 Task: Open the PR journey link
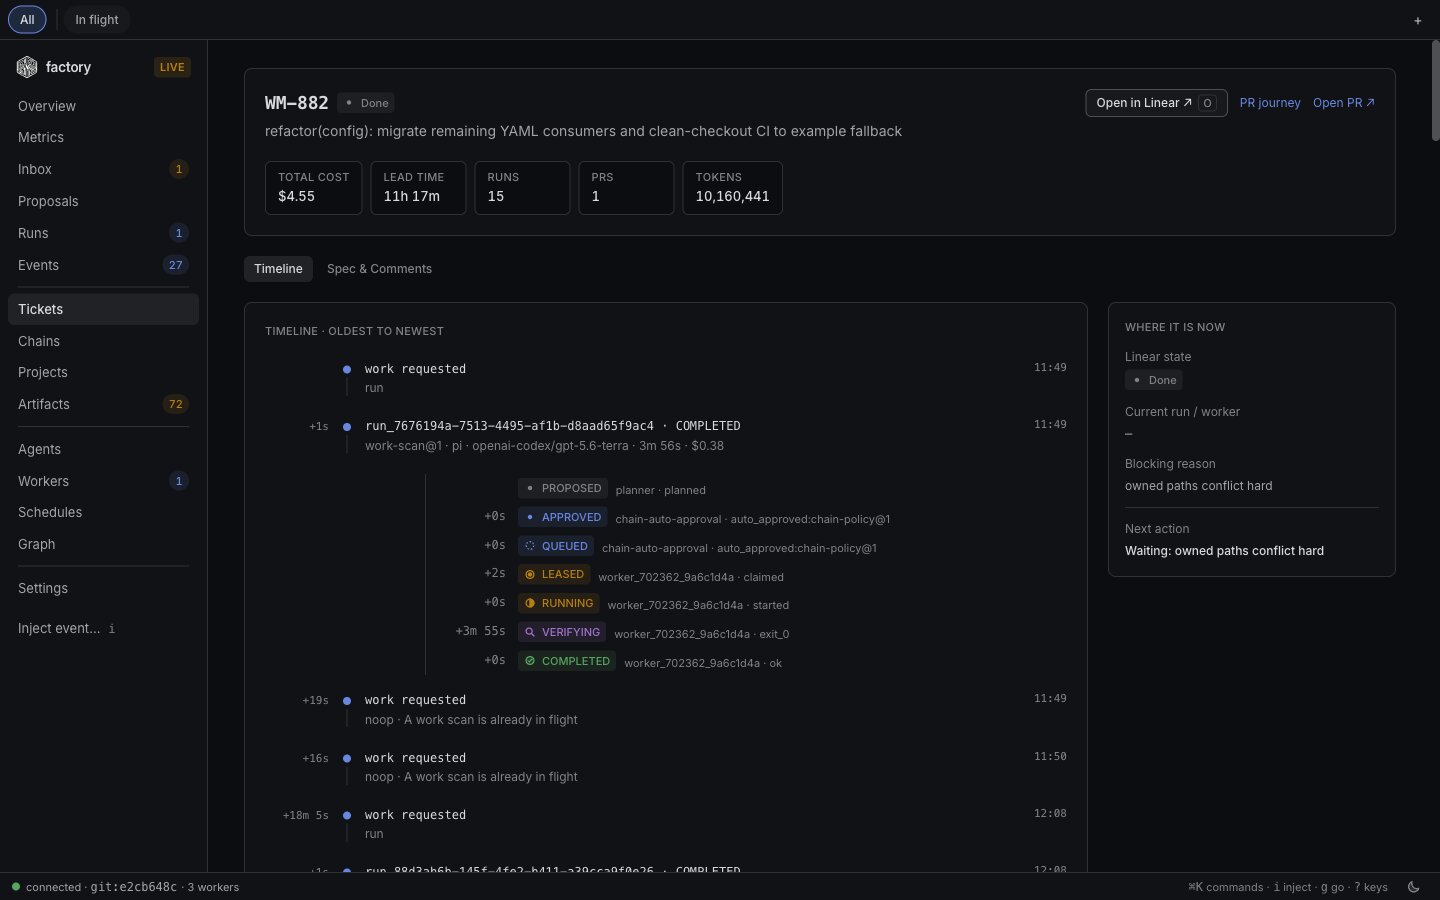click(1270, 103)
